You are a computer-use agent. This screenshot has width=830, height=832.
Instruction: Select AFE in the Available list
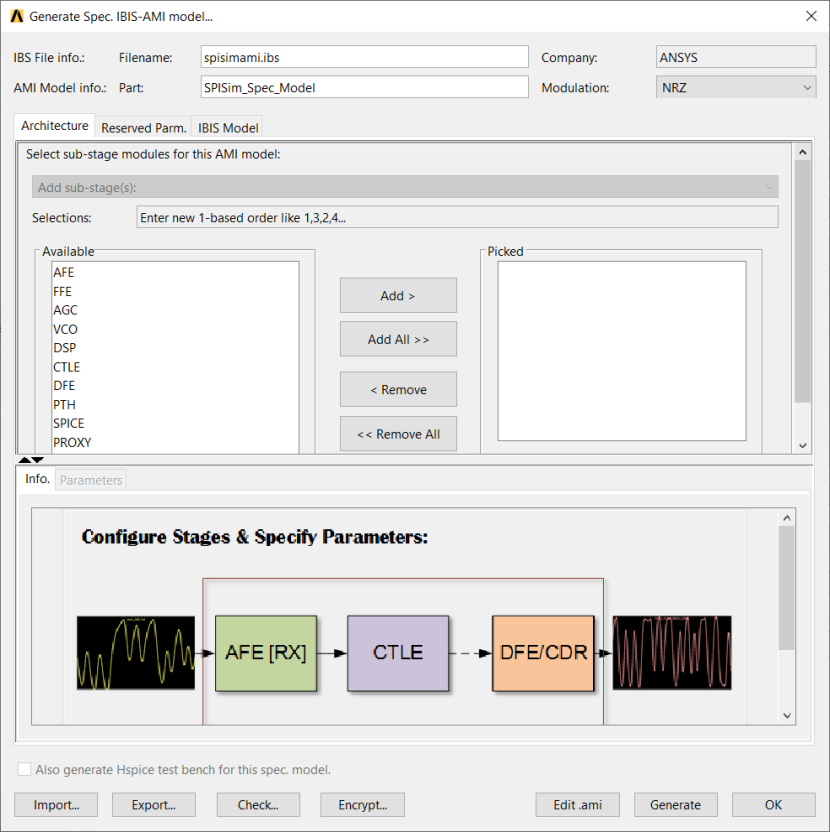(x=175, y=272)
